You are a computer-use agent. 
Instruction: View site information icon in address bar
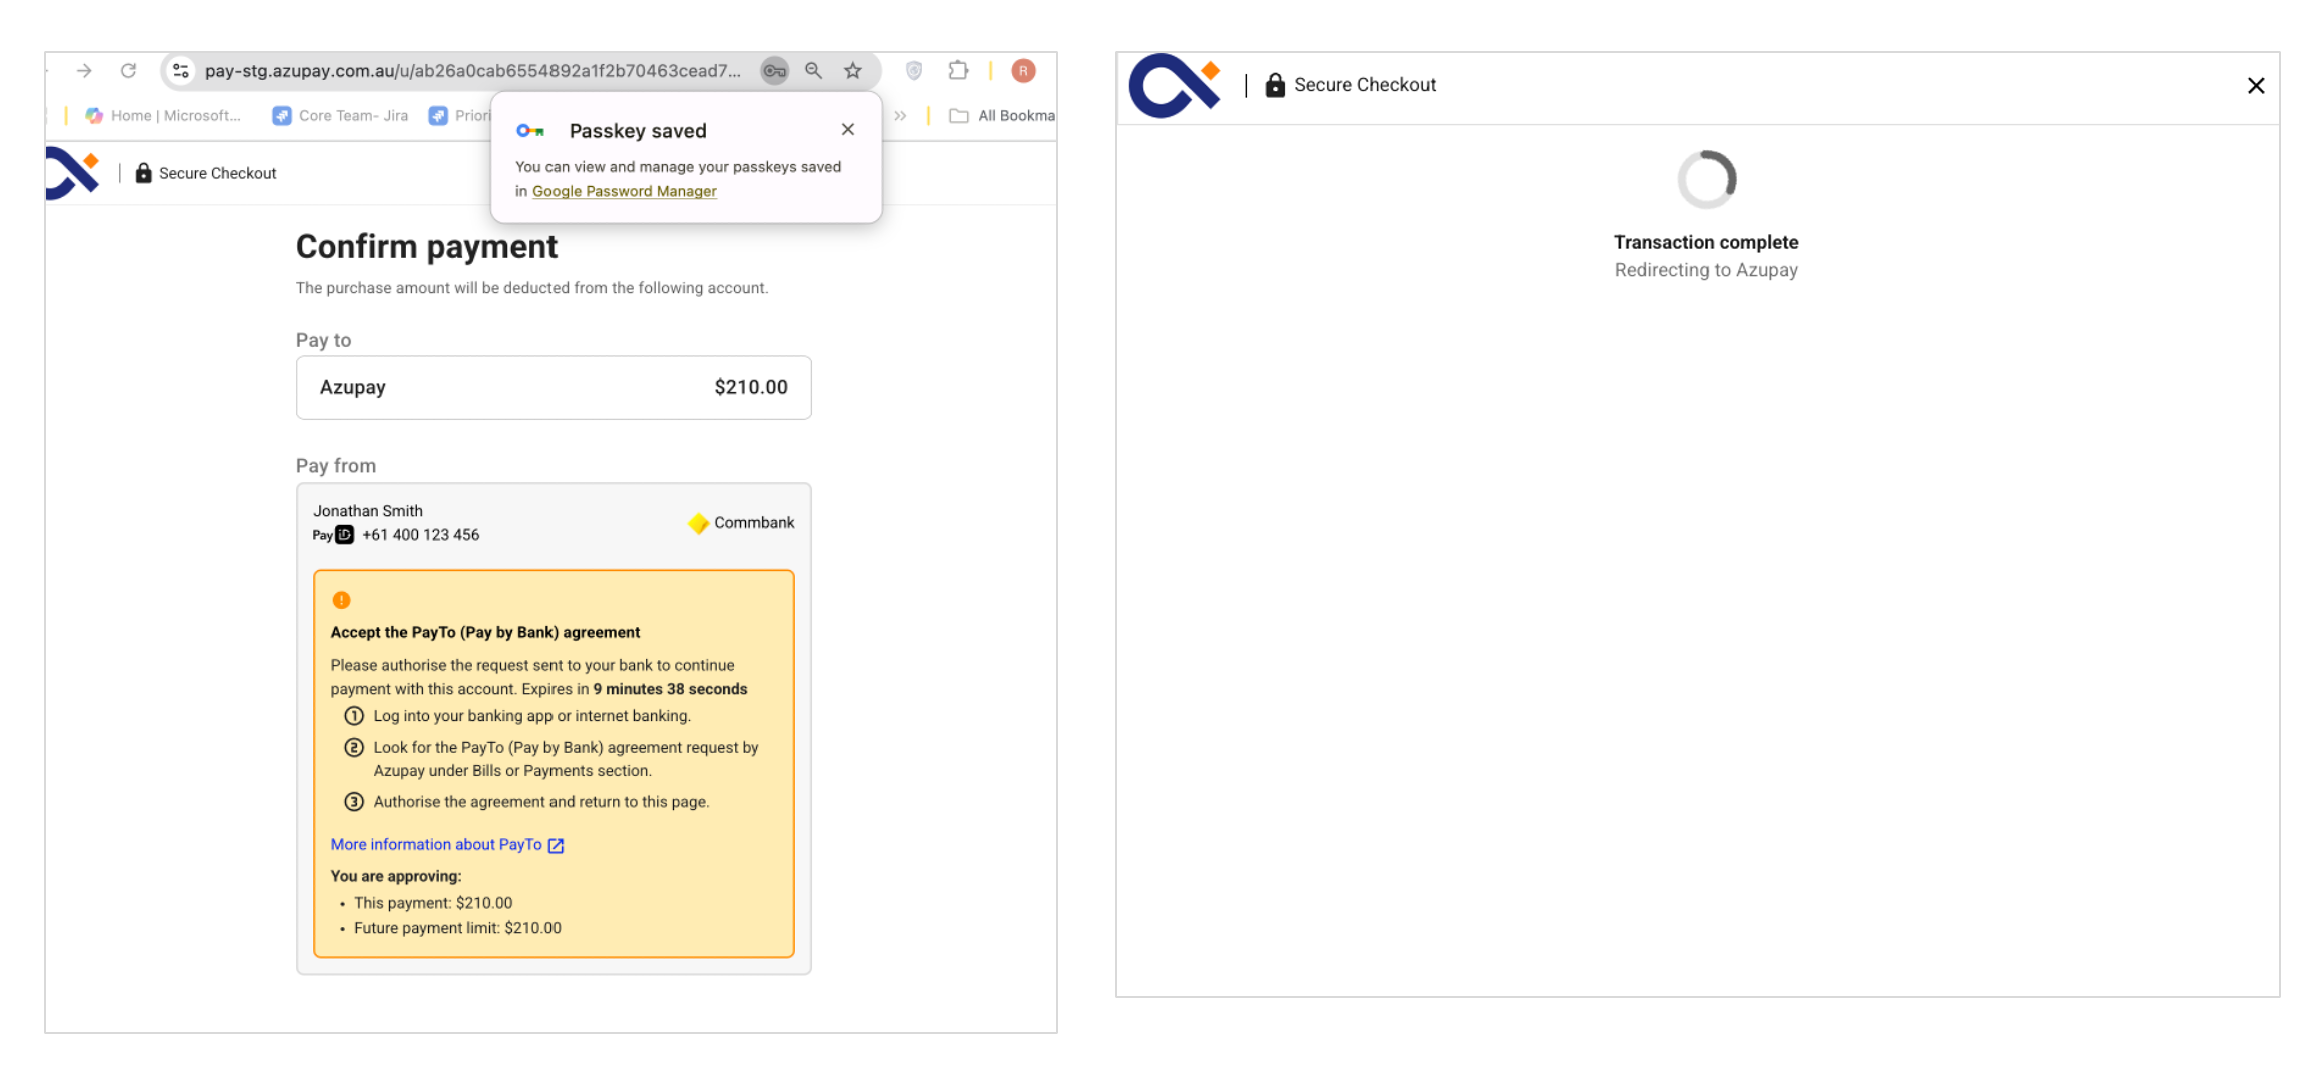[x=181, y=71]
